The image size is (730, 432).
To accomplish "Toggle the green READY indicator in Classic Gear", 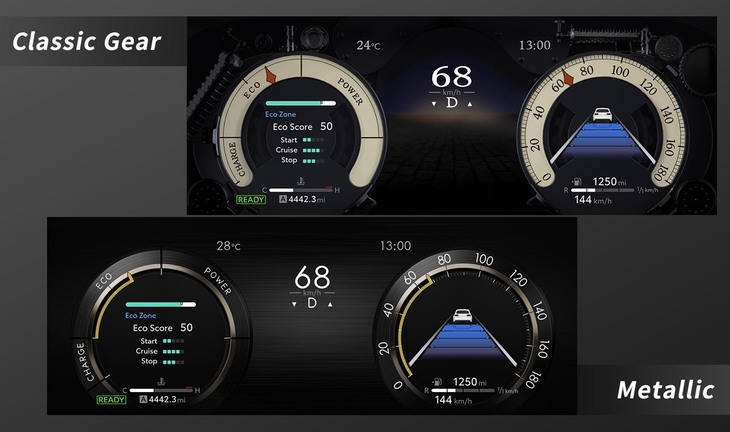I will [251, 200].
